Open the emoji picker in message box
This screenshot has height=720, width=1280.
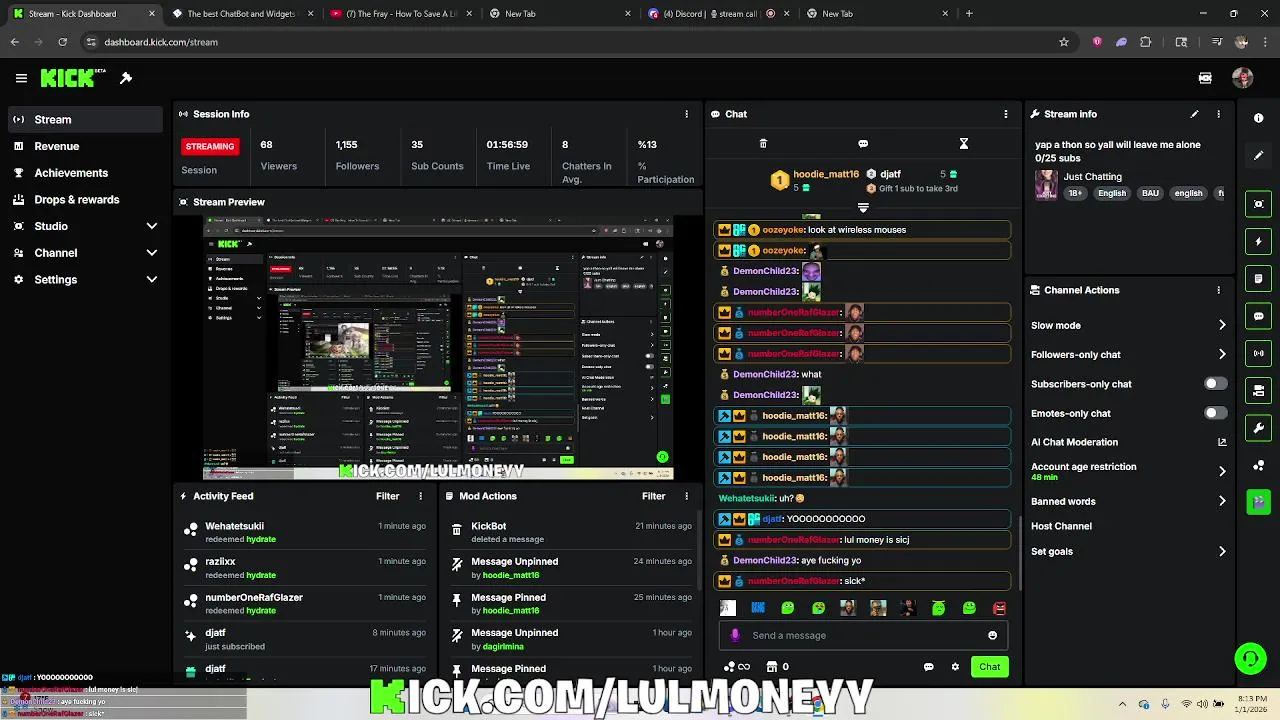click(x=992, y=635)
